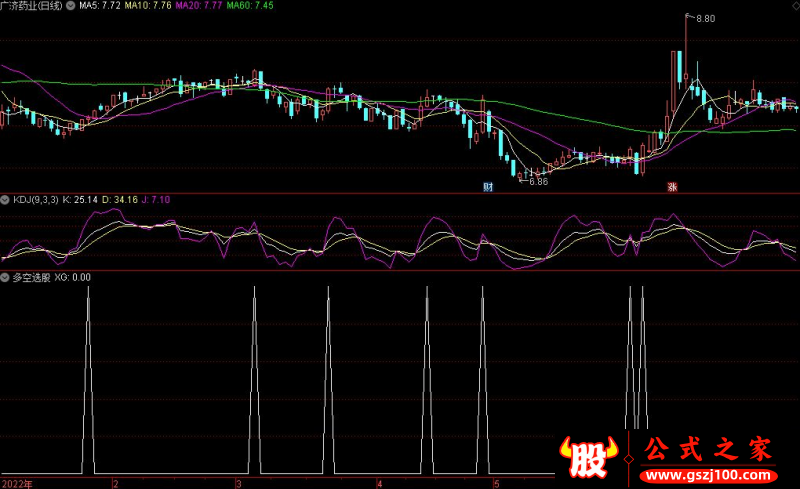Click month 3 on the time axis
800x489 pixels.
237,483
